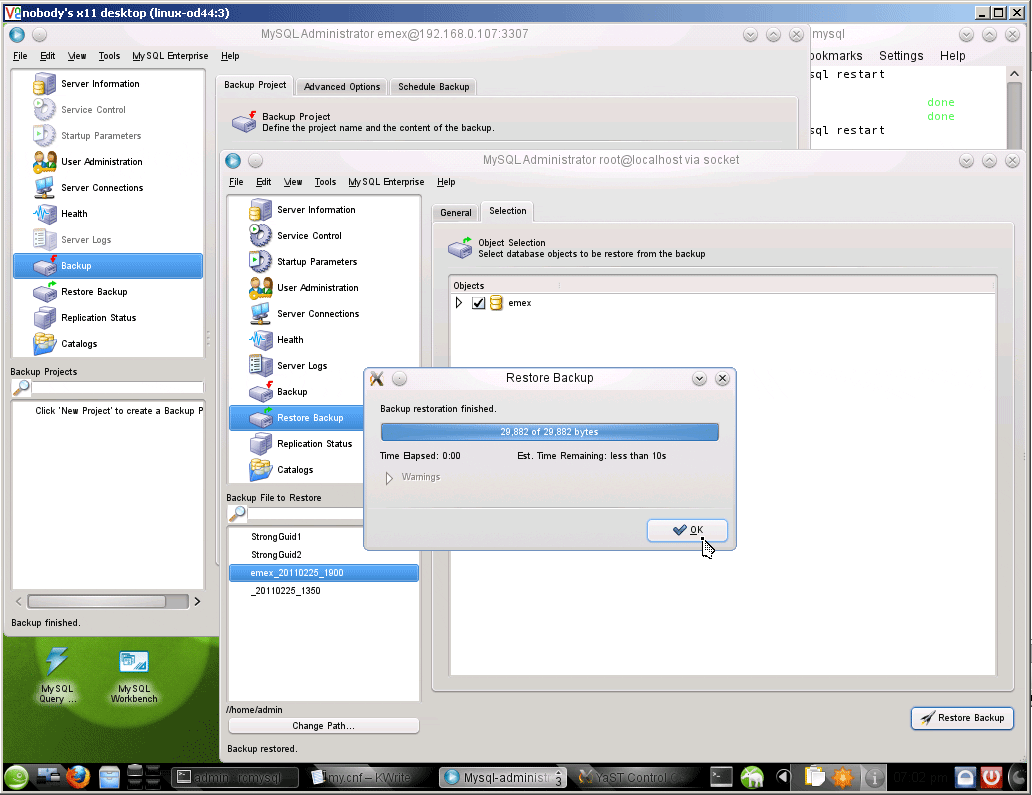Screen dimensions: 1032x795
Task: Toggle the emex database checkbox
Action: [x=478, y=303]
